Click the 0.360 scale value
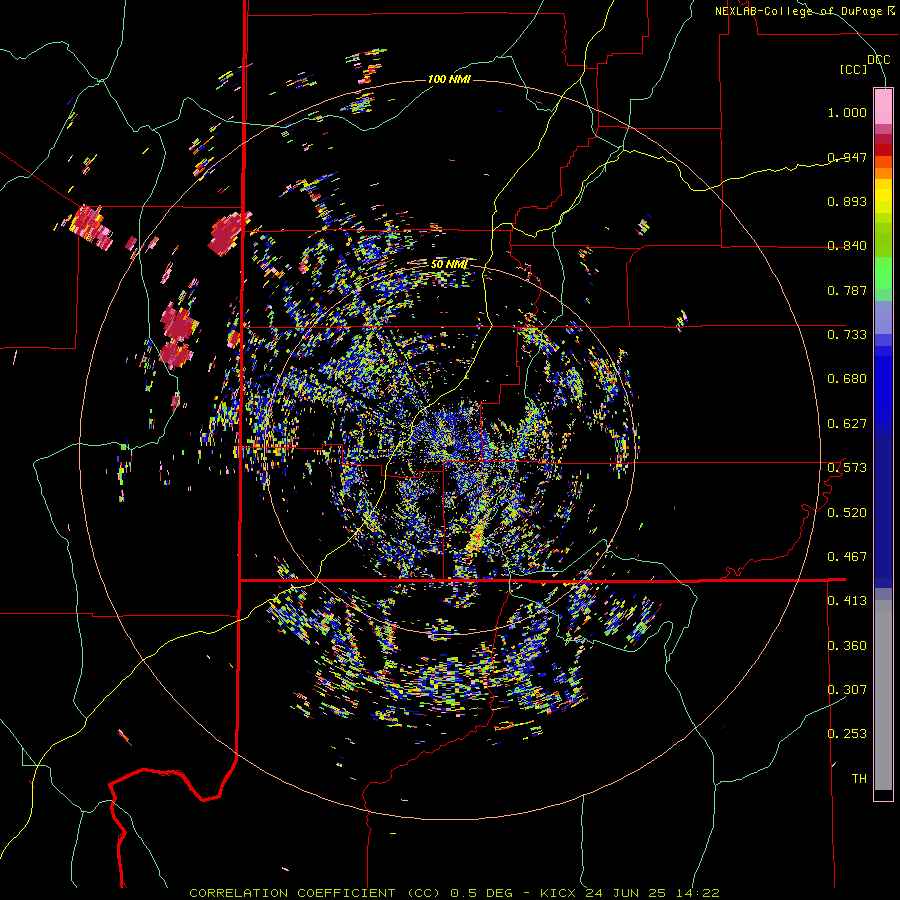Viewport: 900px width, 900px height. (847, 646)
